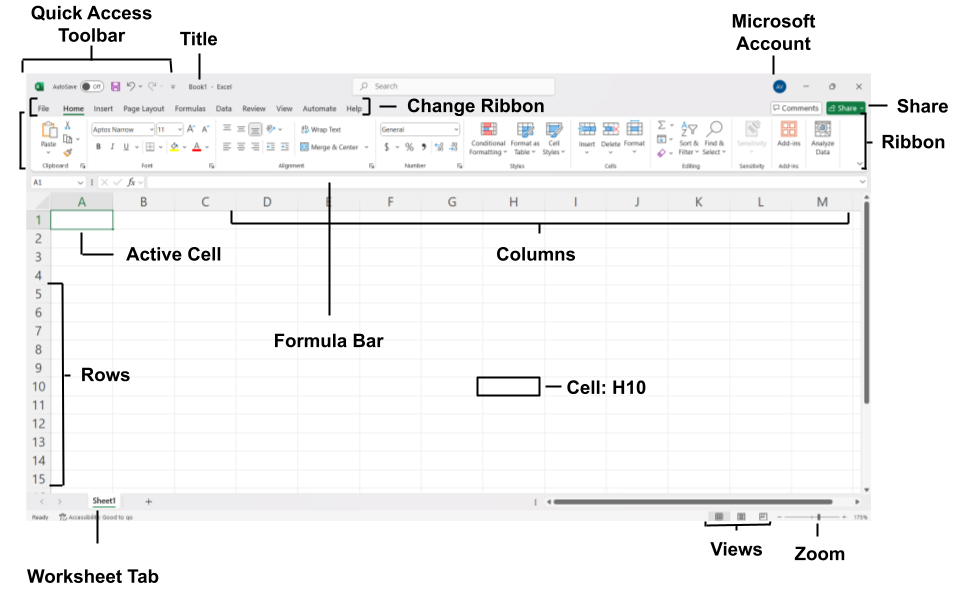The width and height of the screenshot is (960, 600).
Task: Click the Add-ins icon
Action: pyautogui.click(x=788, y=135)
